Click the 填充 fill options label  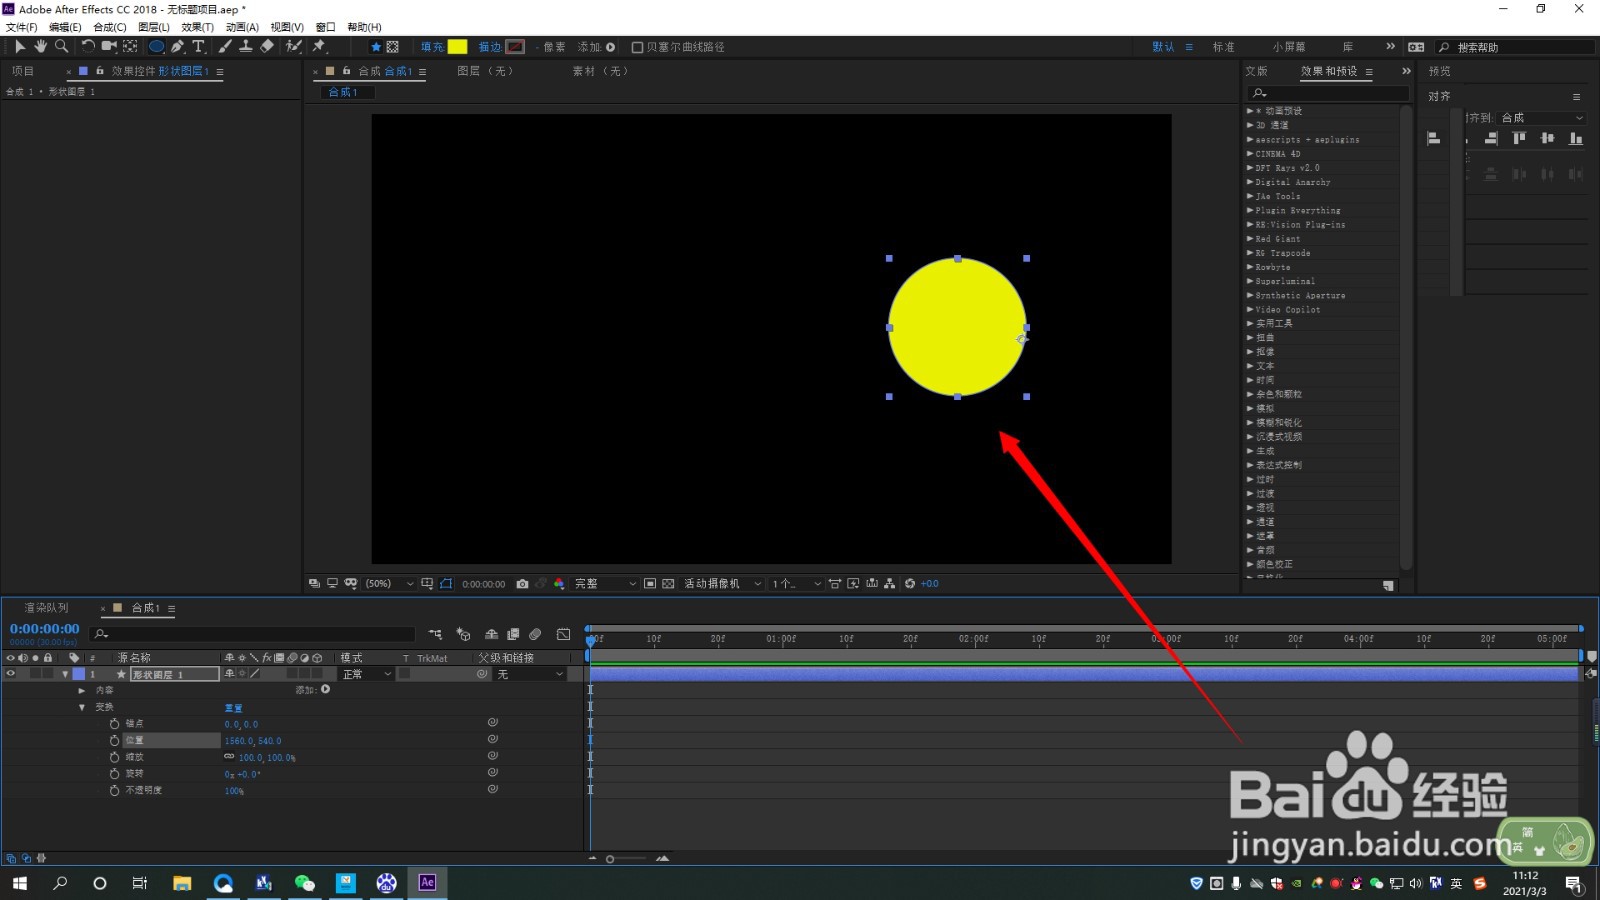click(432, 47)
